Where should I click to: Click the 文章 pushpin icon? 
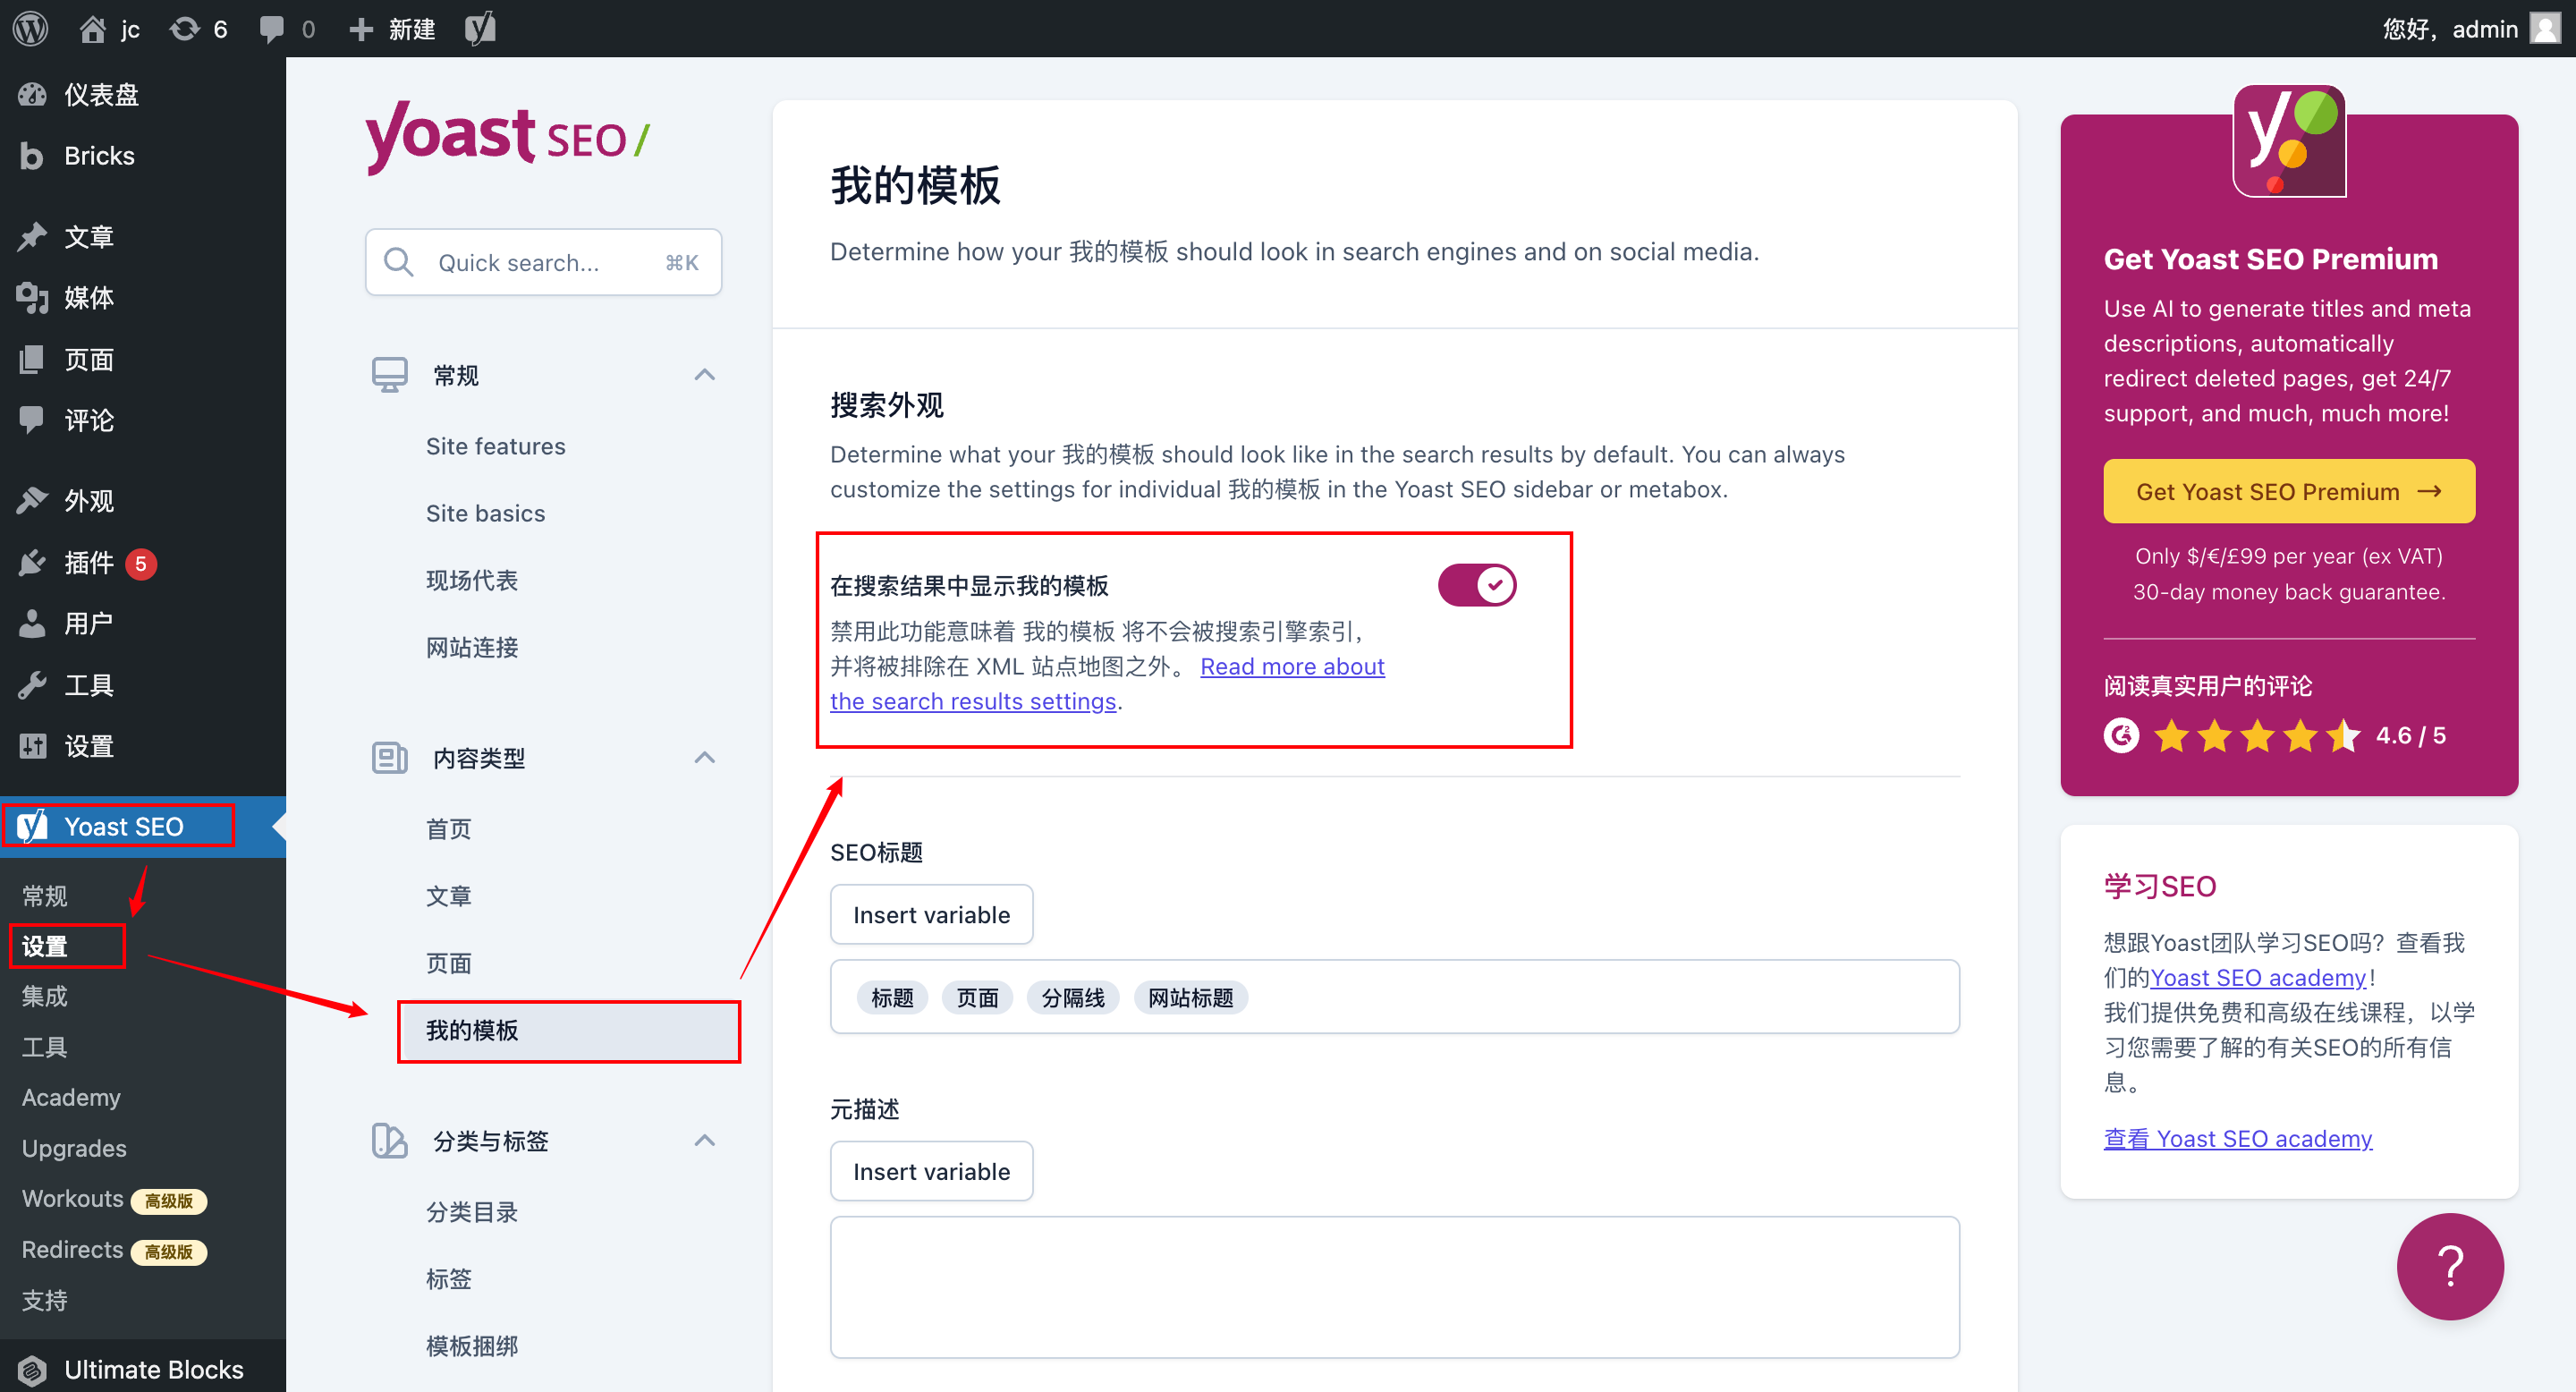(x=32, y=237)
